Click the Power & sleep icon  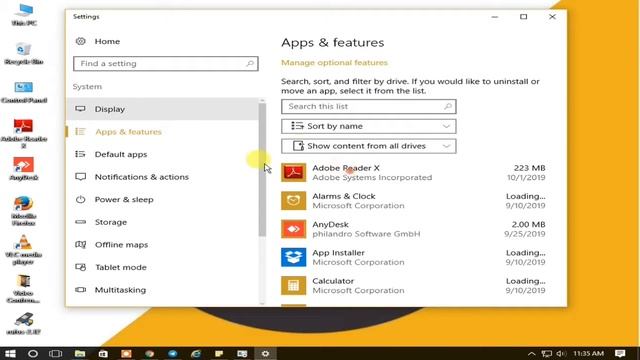pos(80,199)
